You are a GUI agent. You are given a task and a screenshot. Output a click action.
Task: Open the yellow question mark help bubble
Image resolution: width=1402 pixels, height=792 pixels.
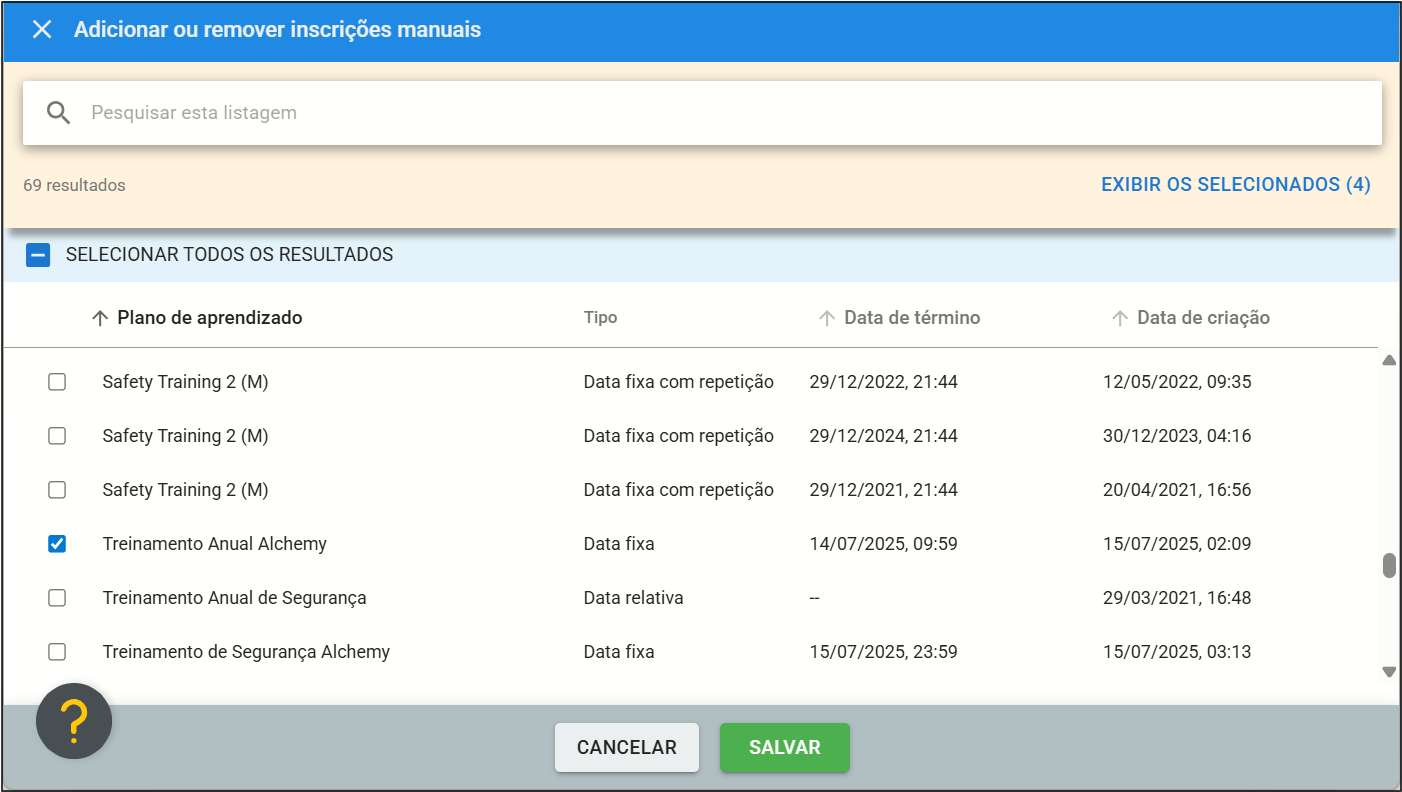(74, 720)
